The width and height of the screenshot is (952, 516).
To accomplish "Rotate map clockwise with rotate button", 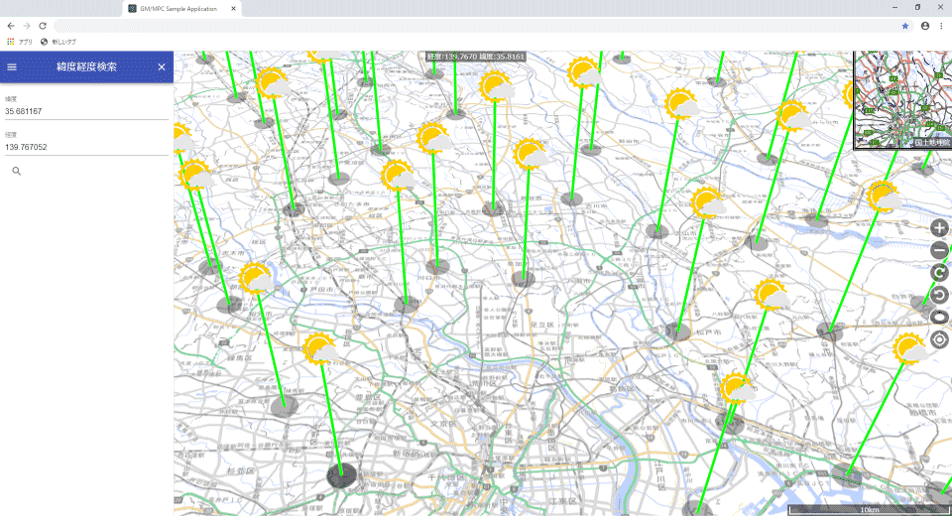I will (x=939, y=273).
